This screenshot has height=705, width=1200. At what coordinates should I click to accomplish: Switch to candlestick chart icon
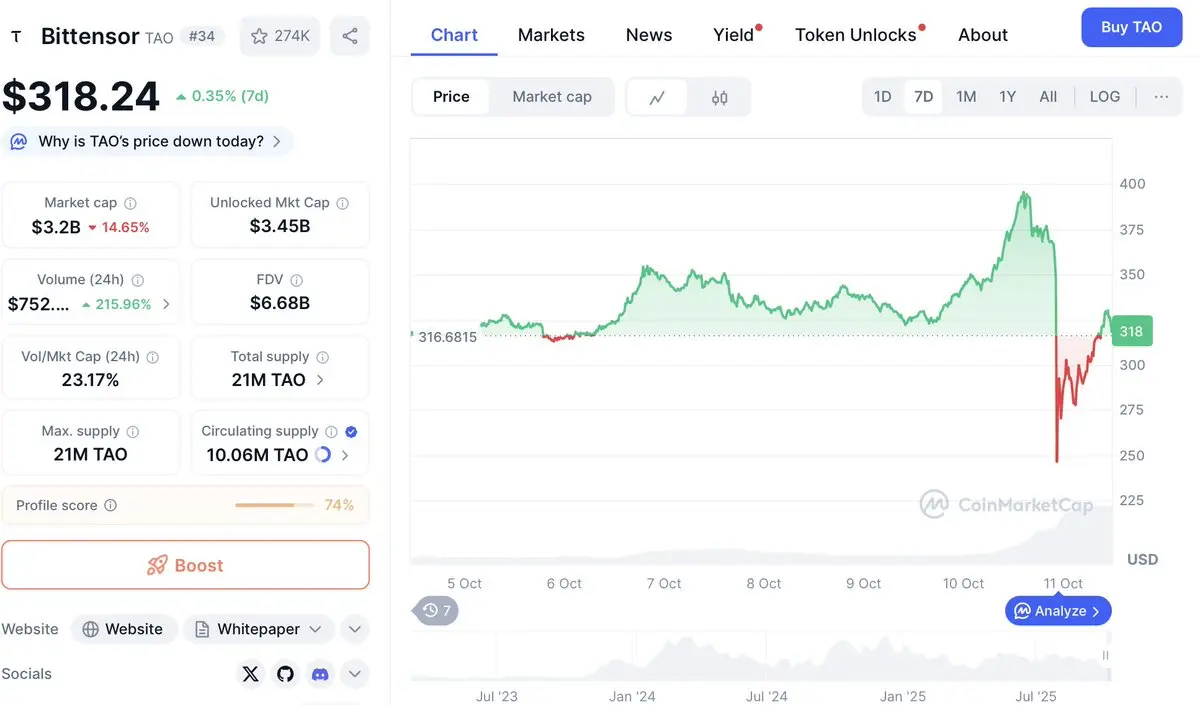(x=720, y=97)
